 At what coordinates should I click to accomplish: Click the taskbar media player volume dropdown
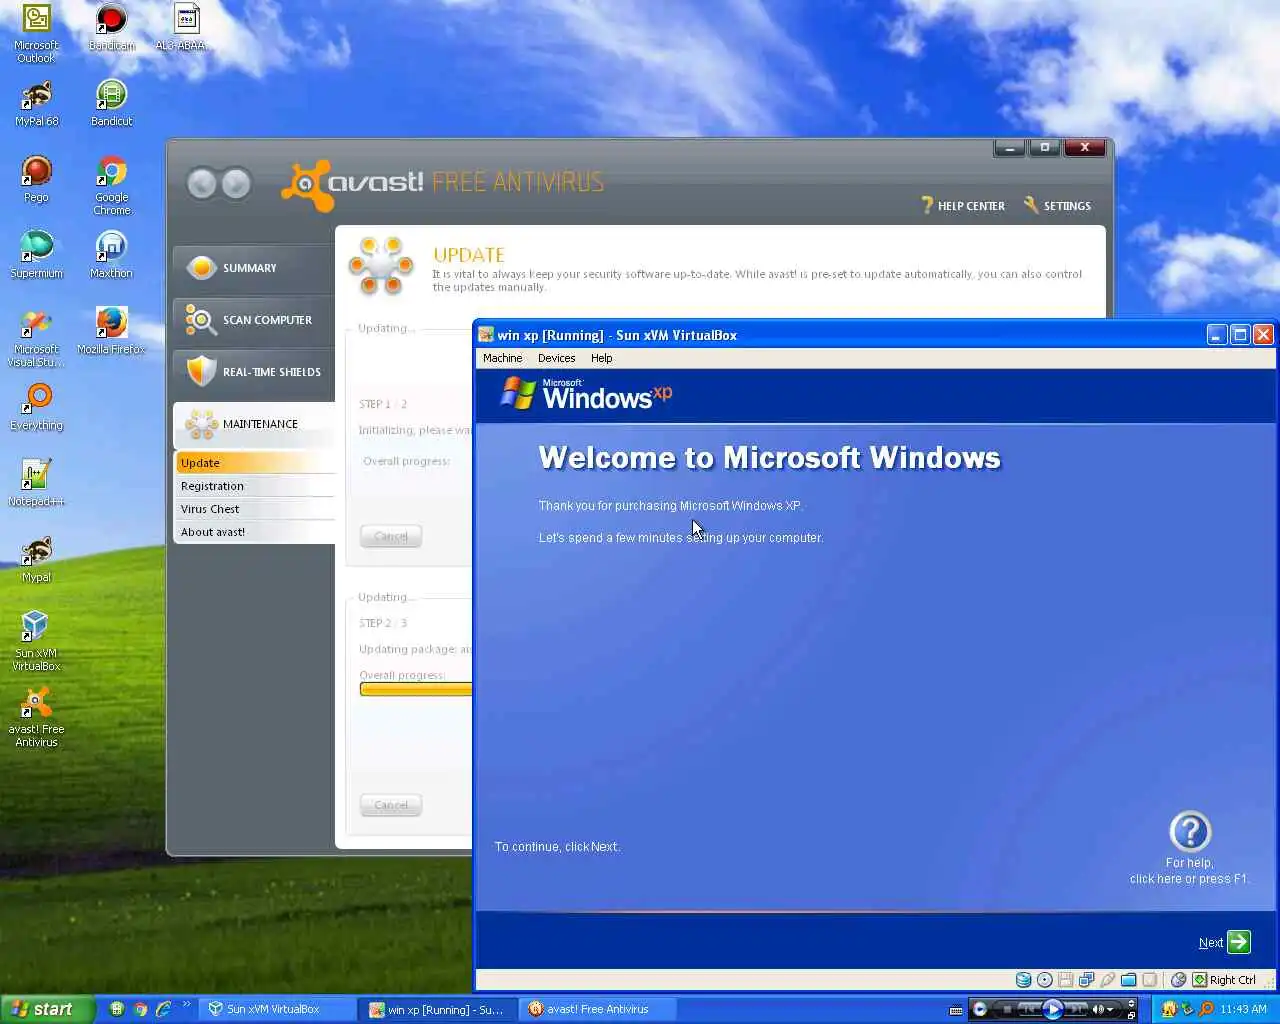(1110, 1009)
